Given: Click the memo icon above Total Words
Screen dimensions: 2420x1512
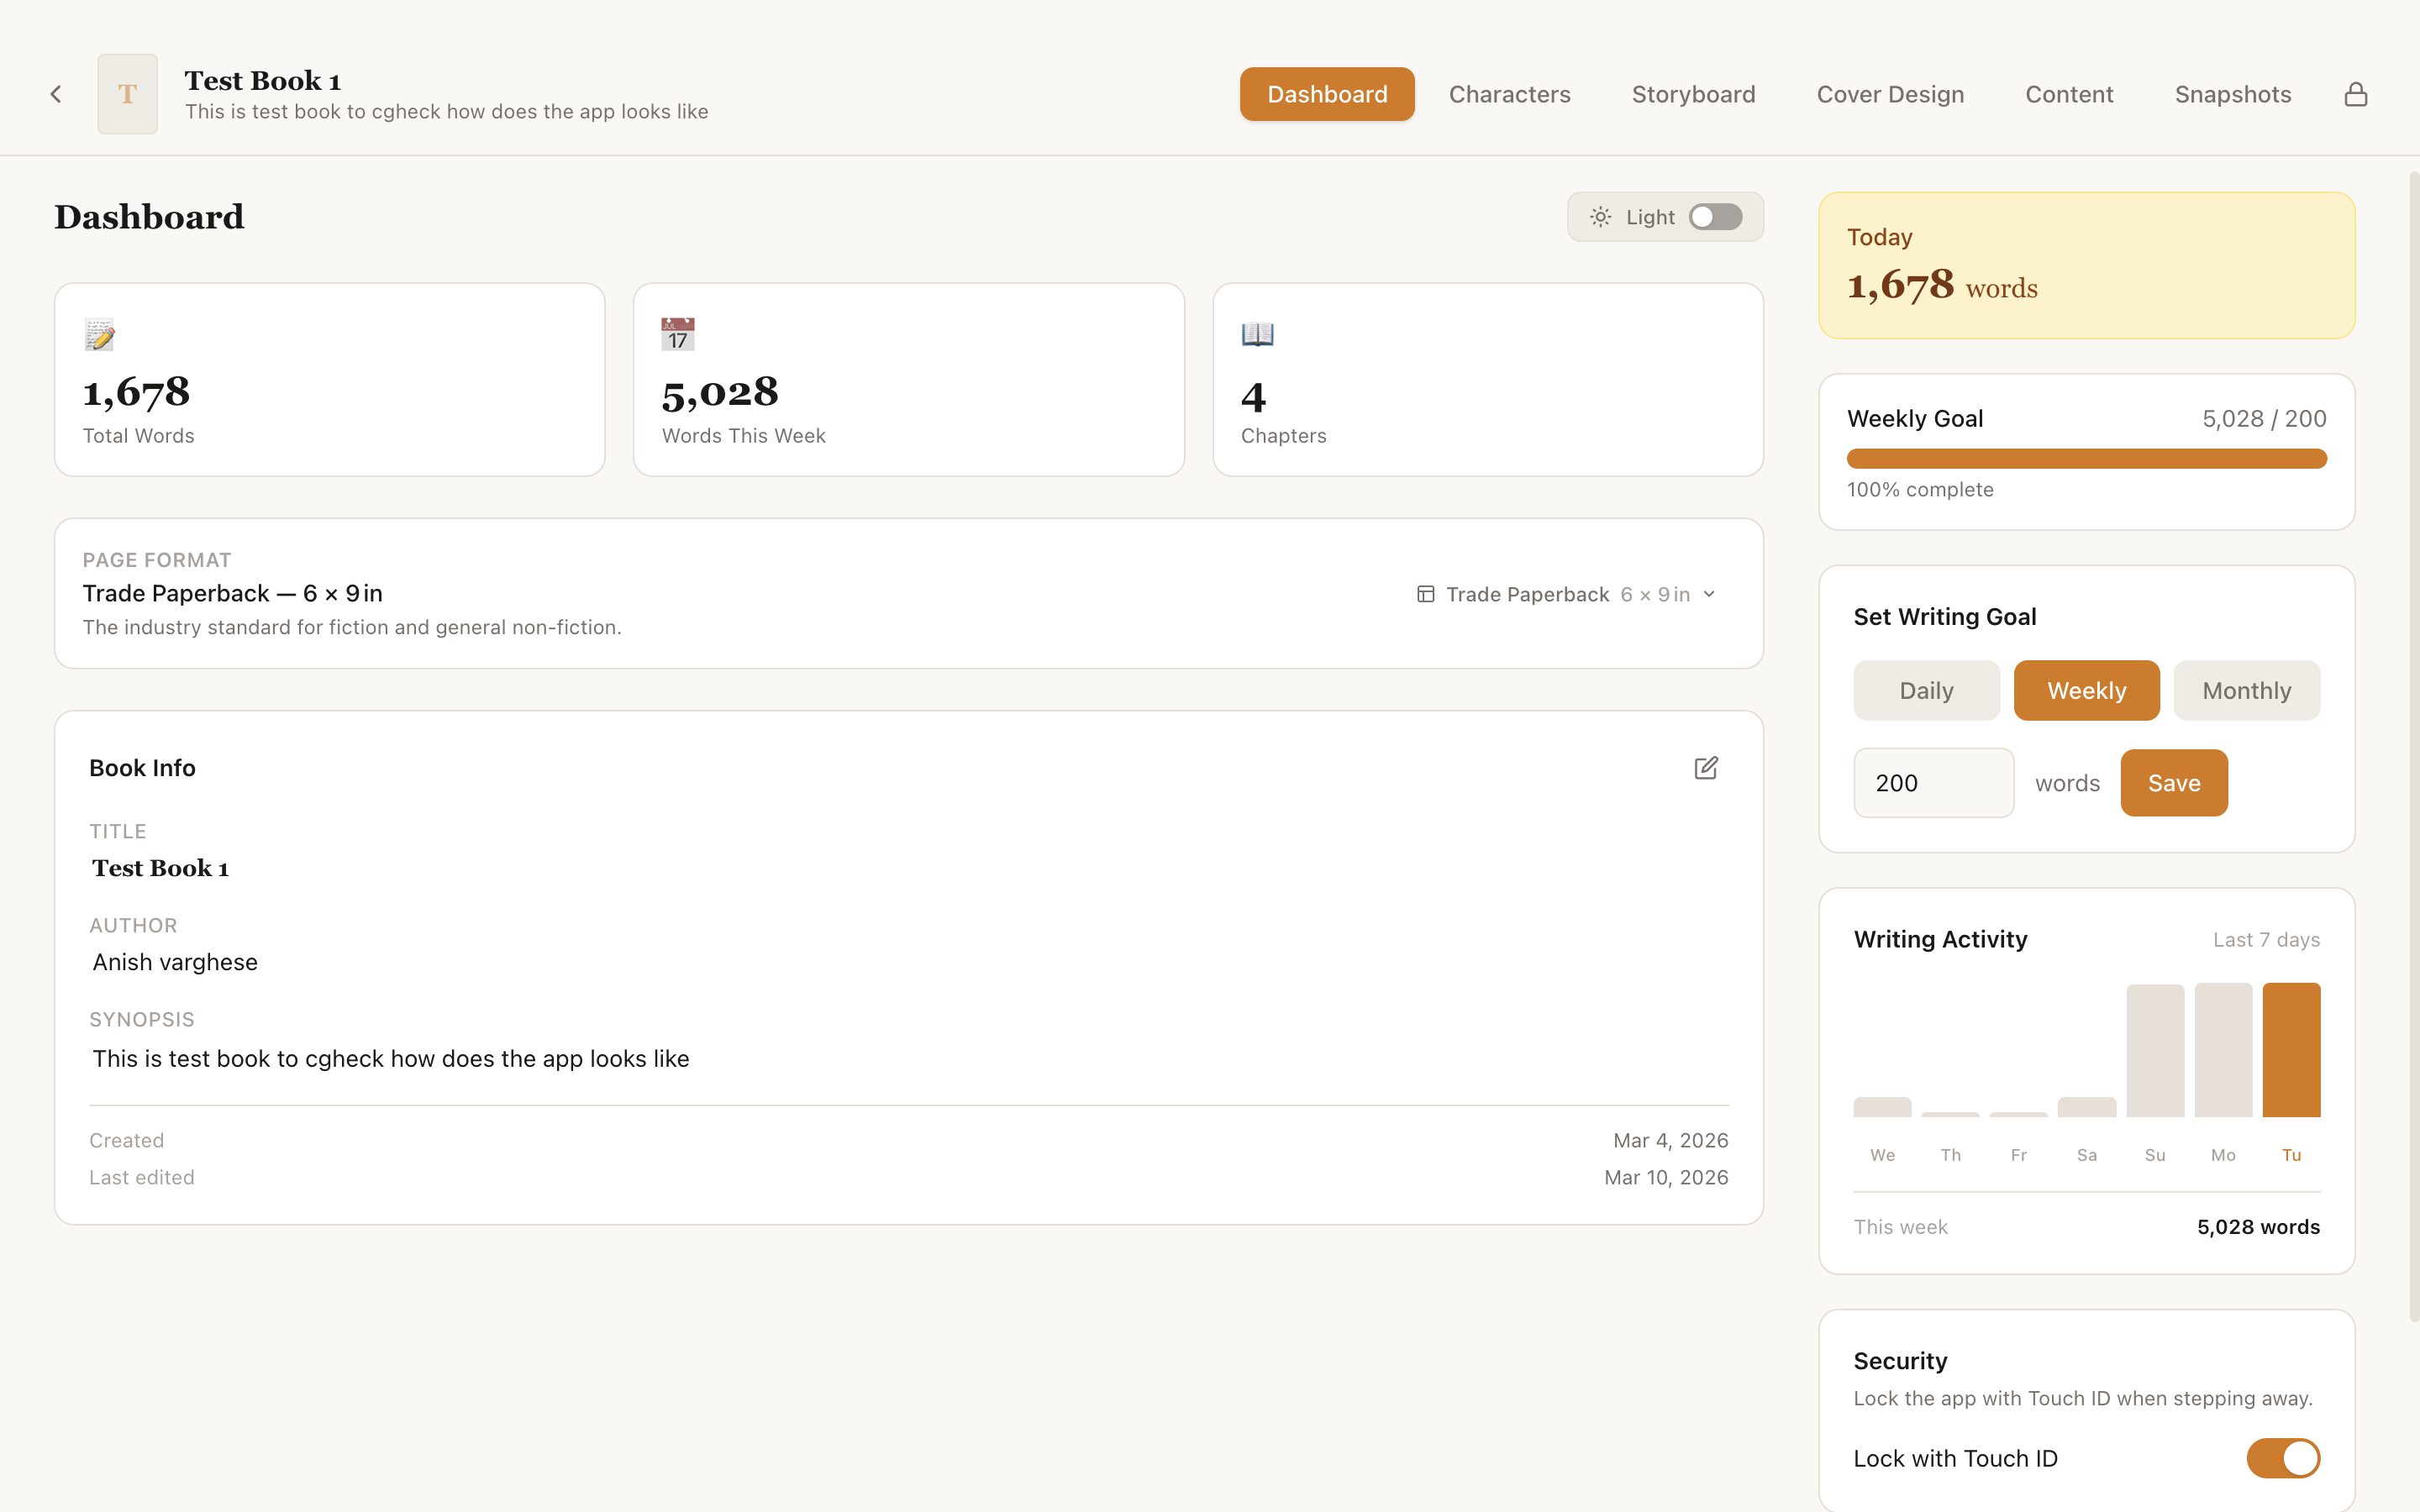Looking at the screenshot, I should (99, 334).
